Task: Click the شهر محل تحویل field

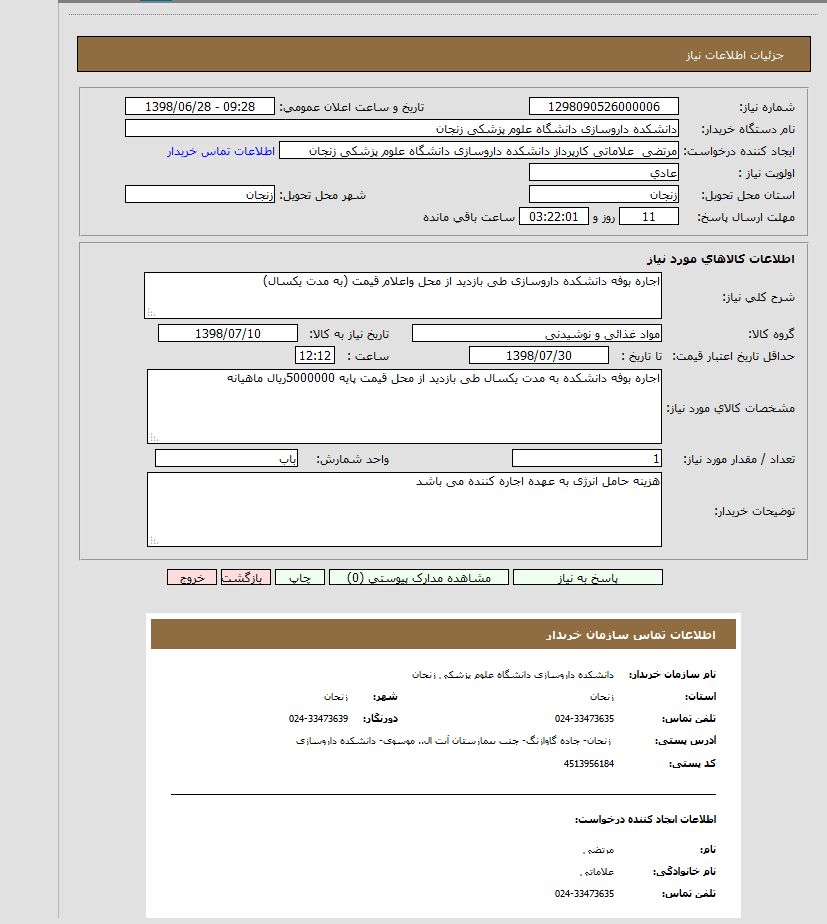Action: tap(200, 195)
